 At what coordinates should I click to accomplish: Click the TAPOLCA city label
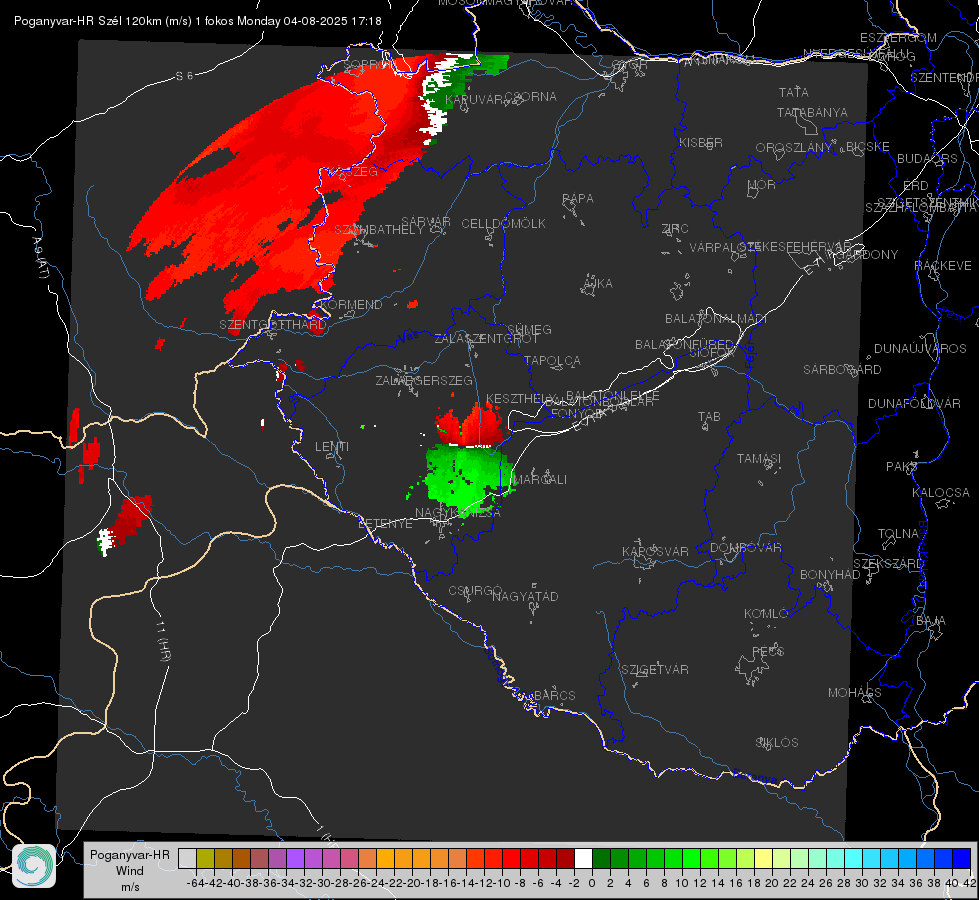(x=552, y=360)
